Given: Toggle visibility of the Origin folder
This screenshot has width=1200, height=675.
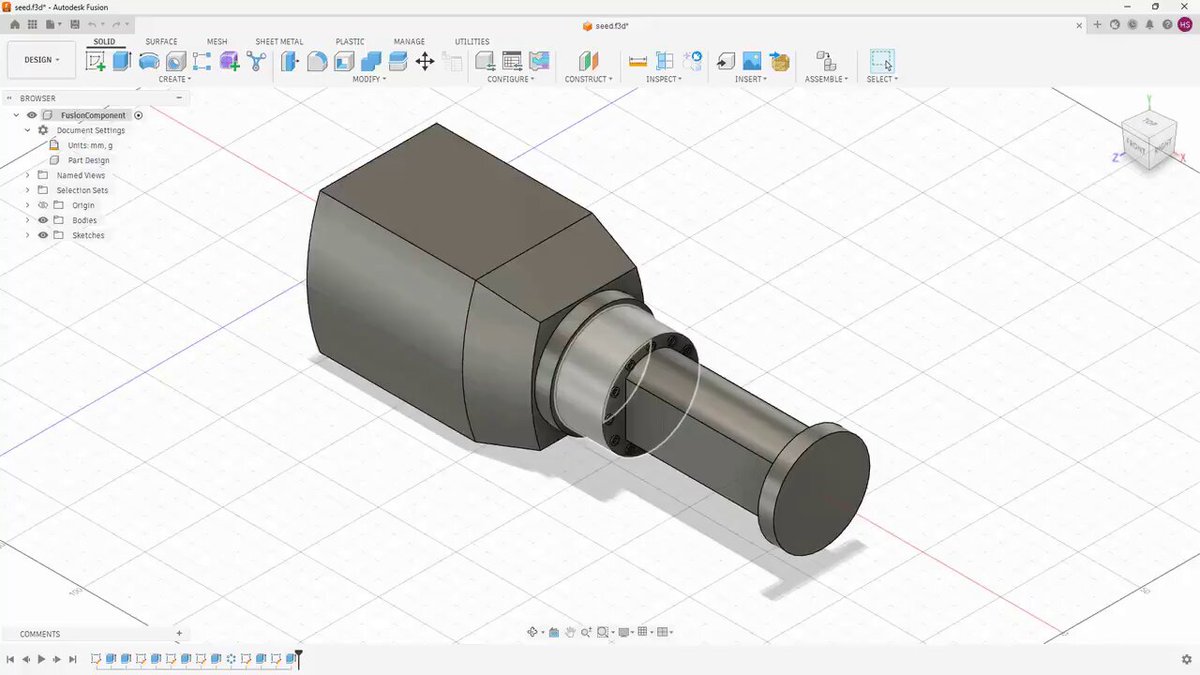Looking at the screenshot, I should (x=43, y=205).
